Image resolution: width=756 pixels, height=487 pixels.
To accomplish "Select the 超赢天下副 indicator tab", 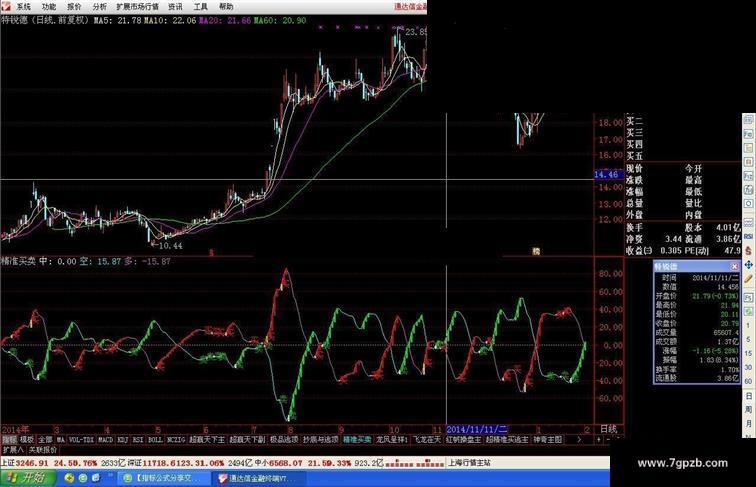I will [247, 440].
